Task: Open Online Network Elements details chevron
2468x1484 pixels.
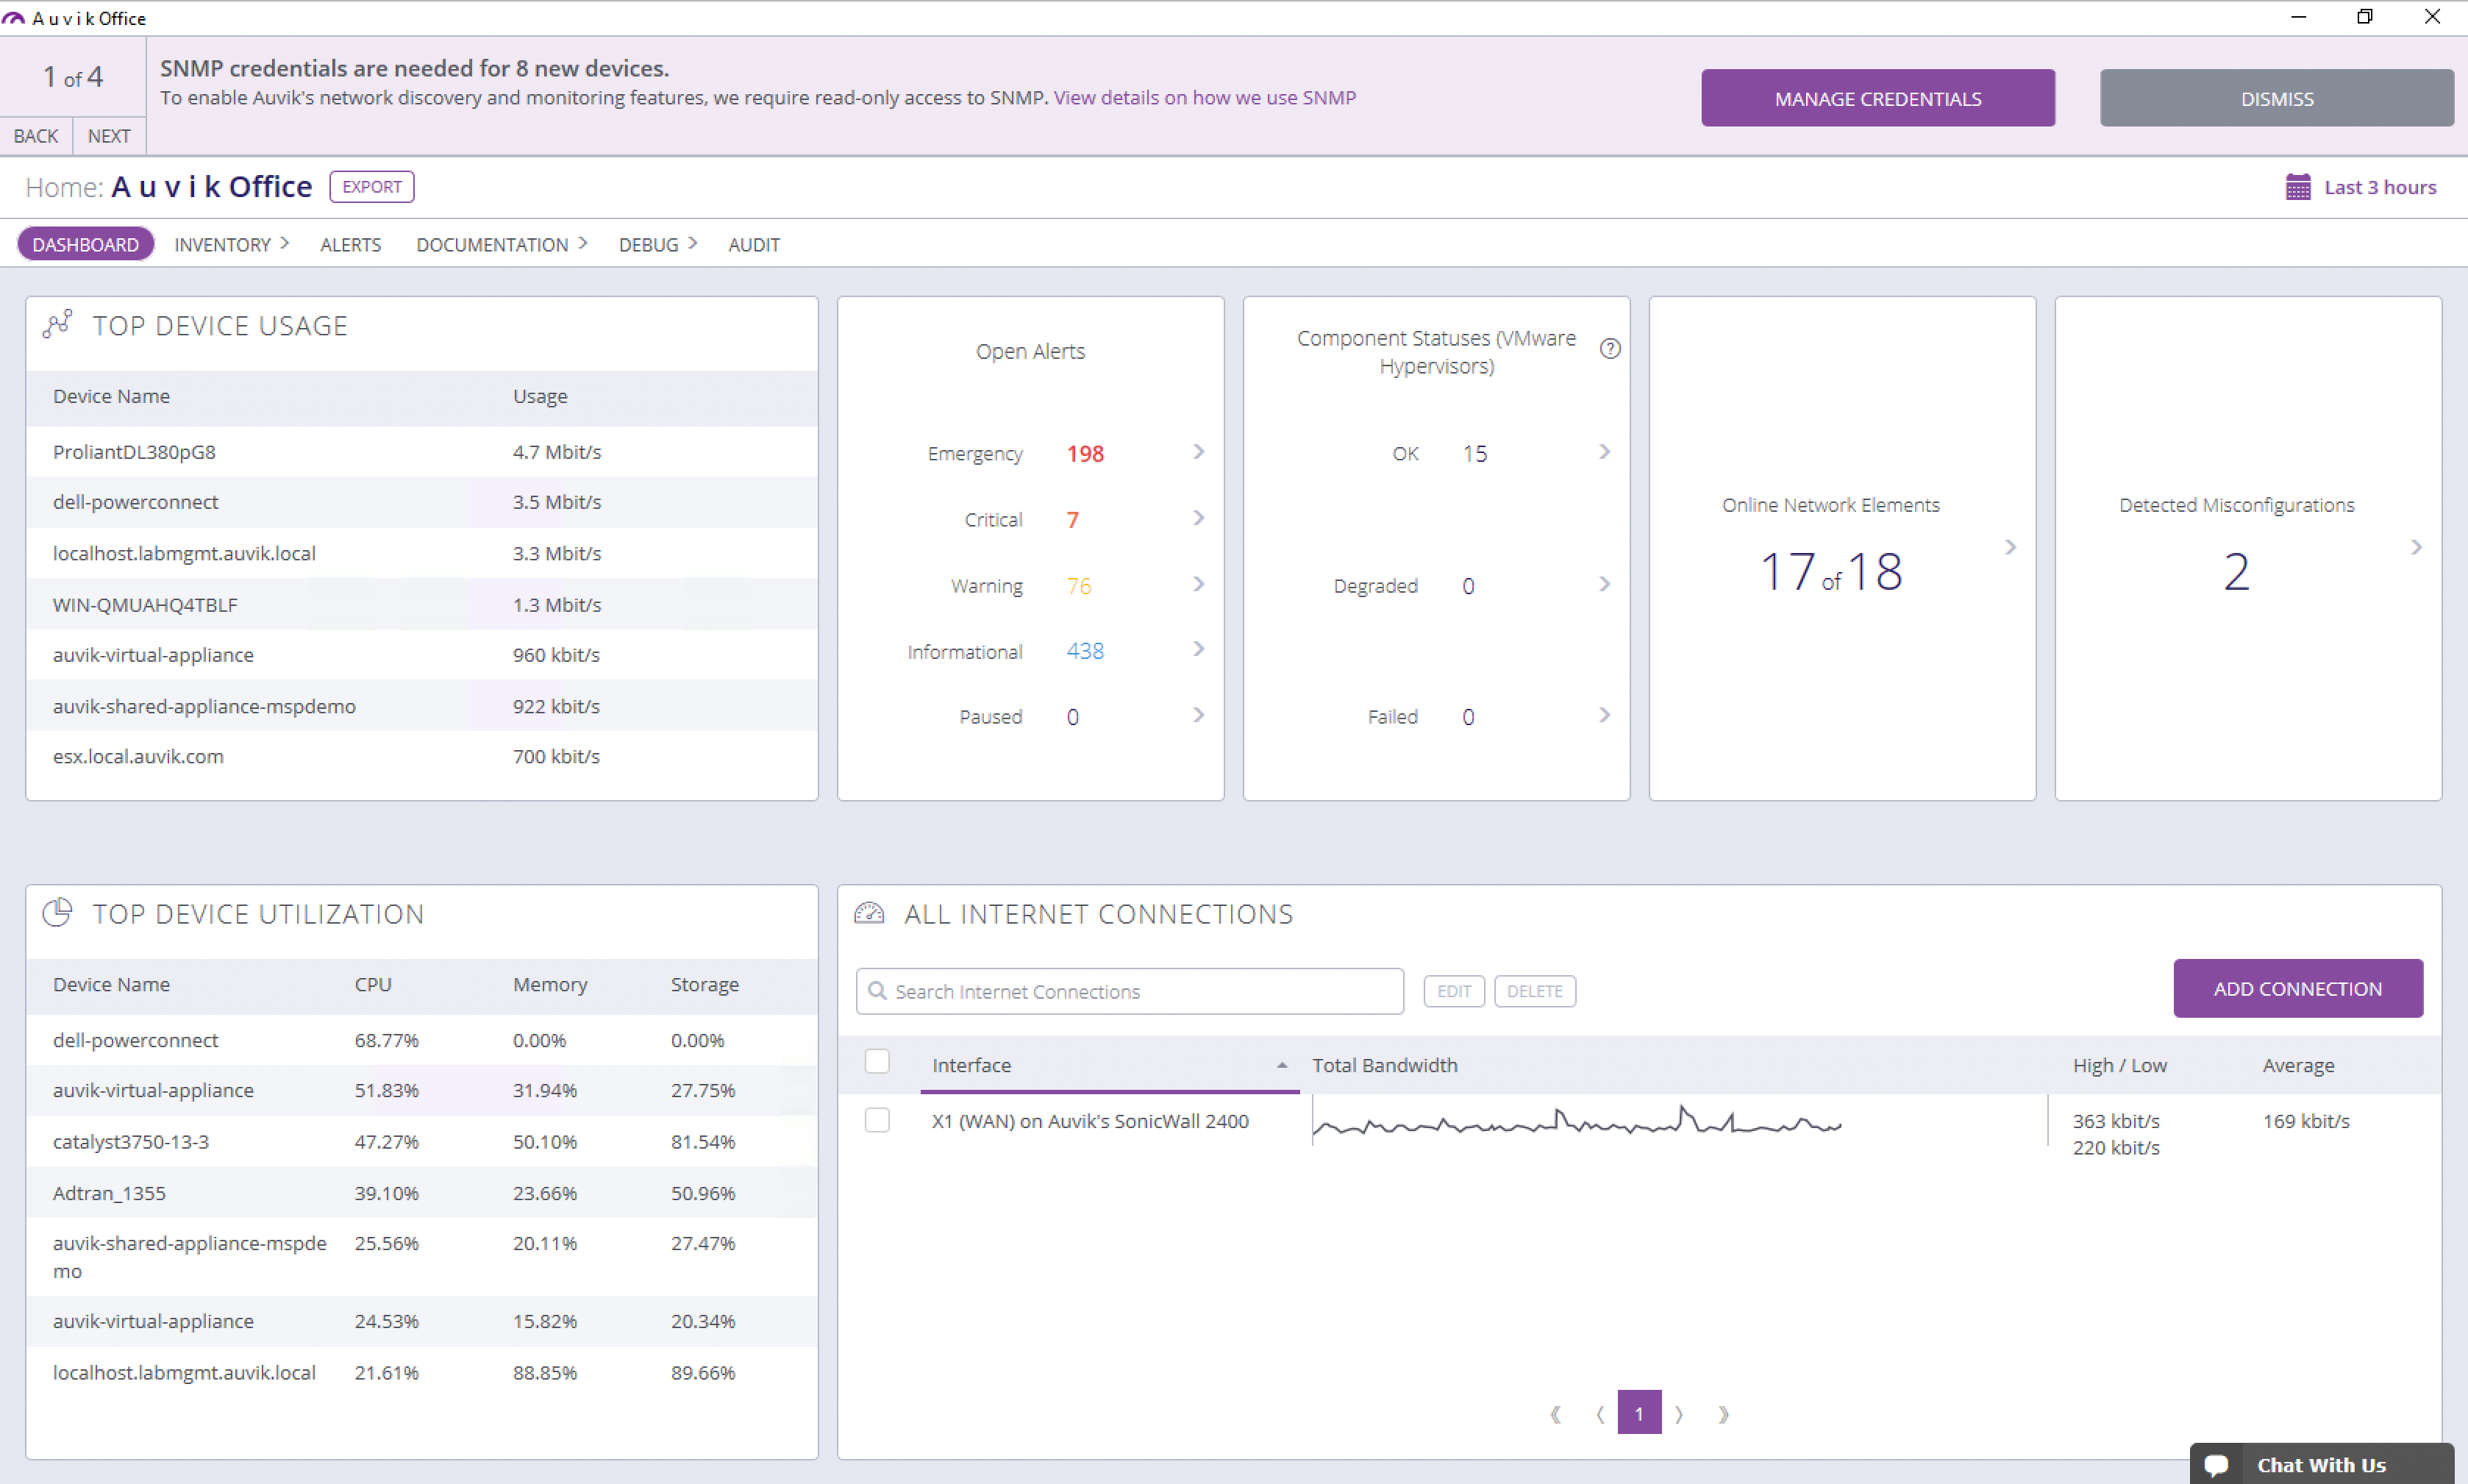Action: pos(2010,547)
